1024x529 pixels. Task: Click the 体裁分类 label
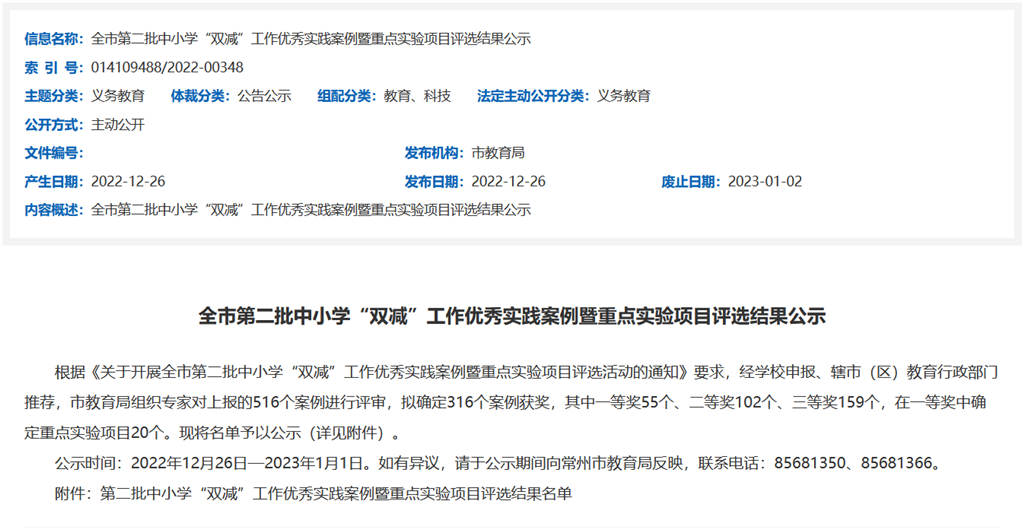tap(200, 96)
